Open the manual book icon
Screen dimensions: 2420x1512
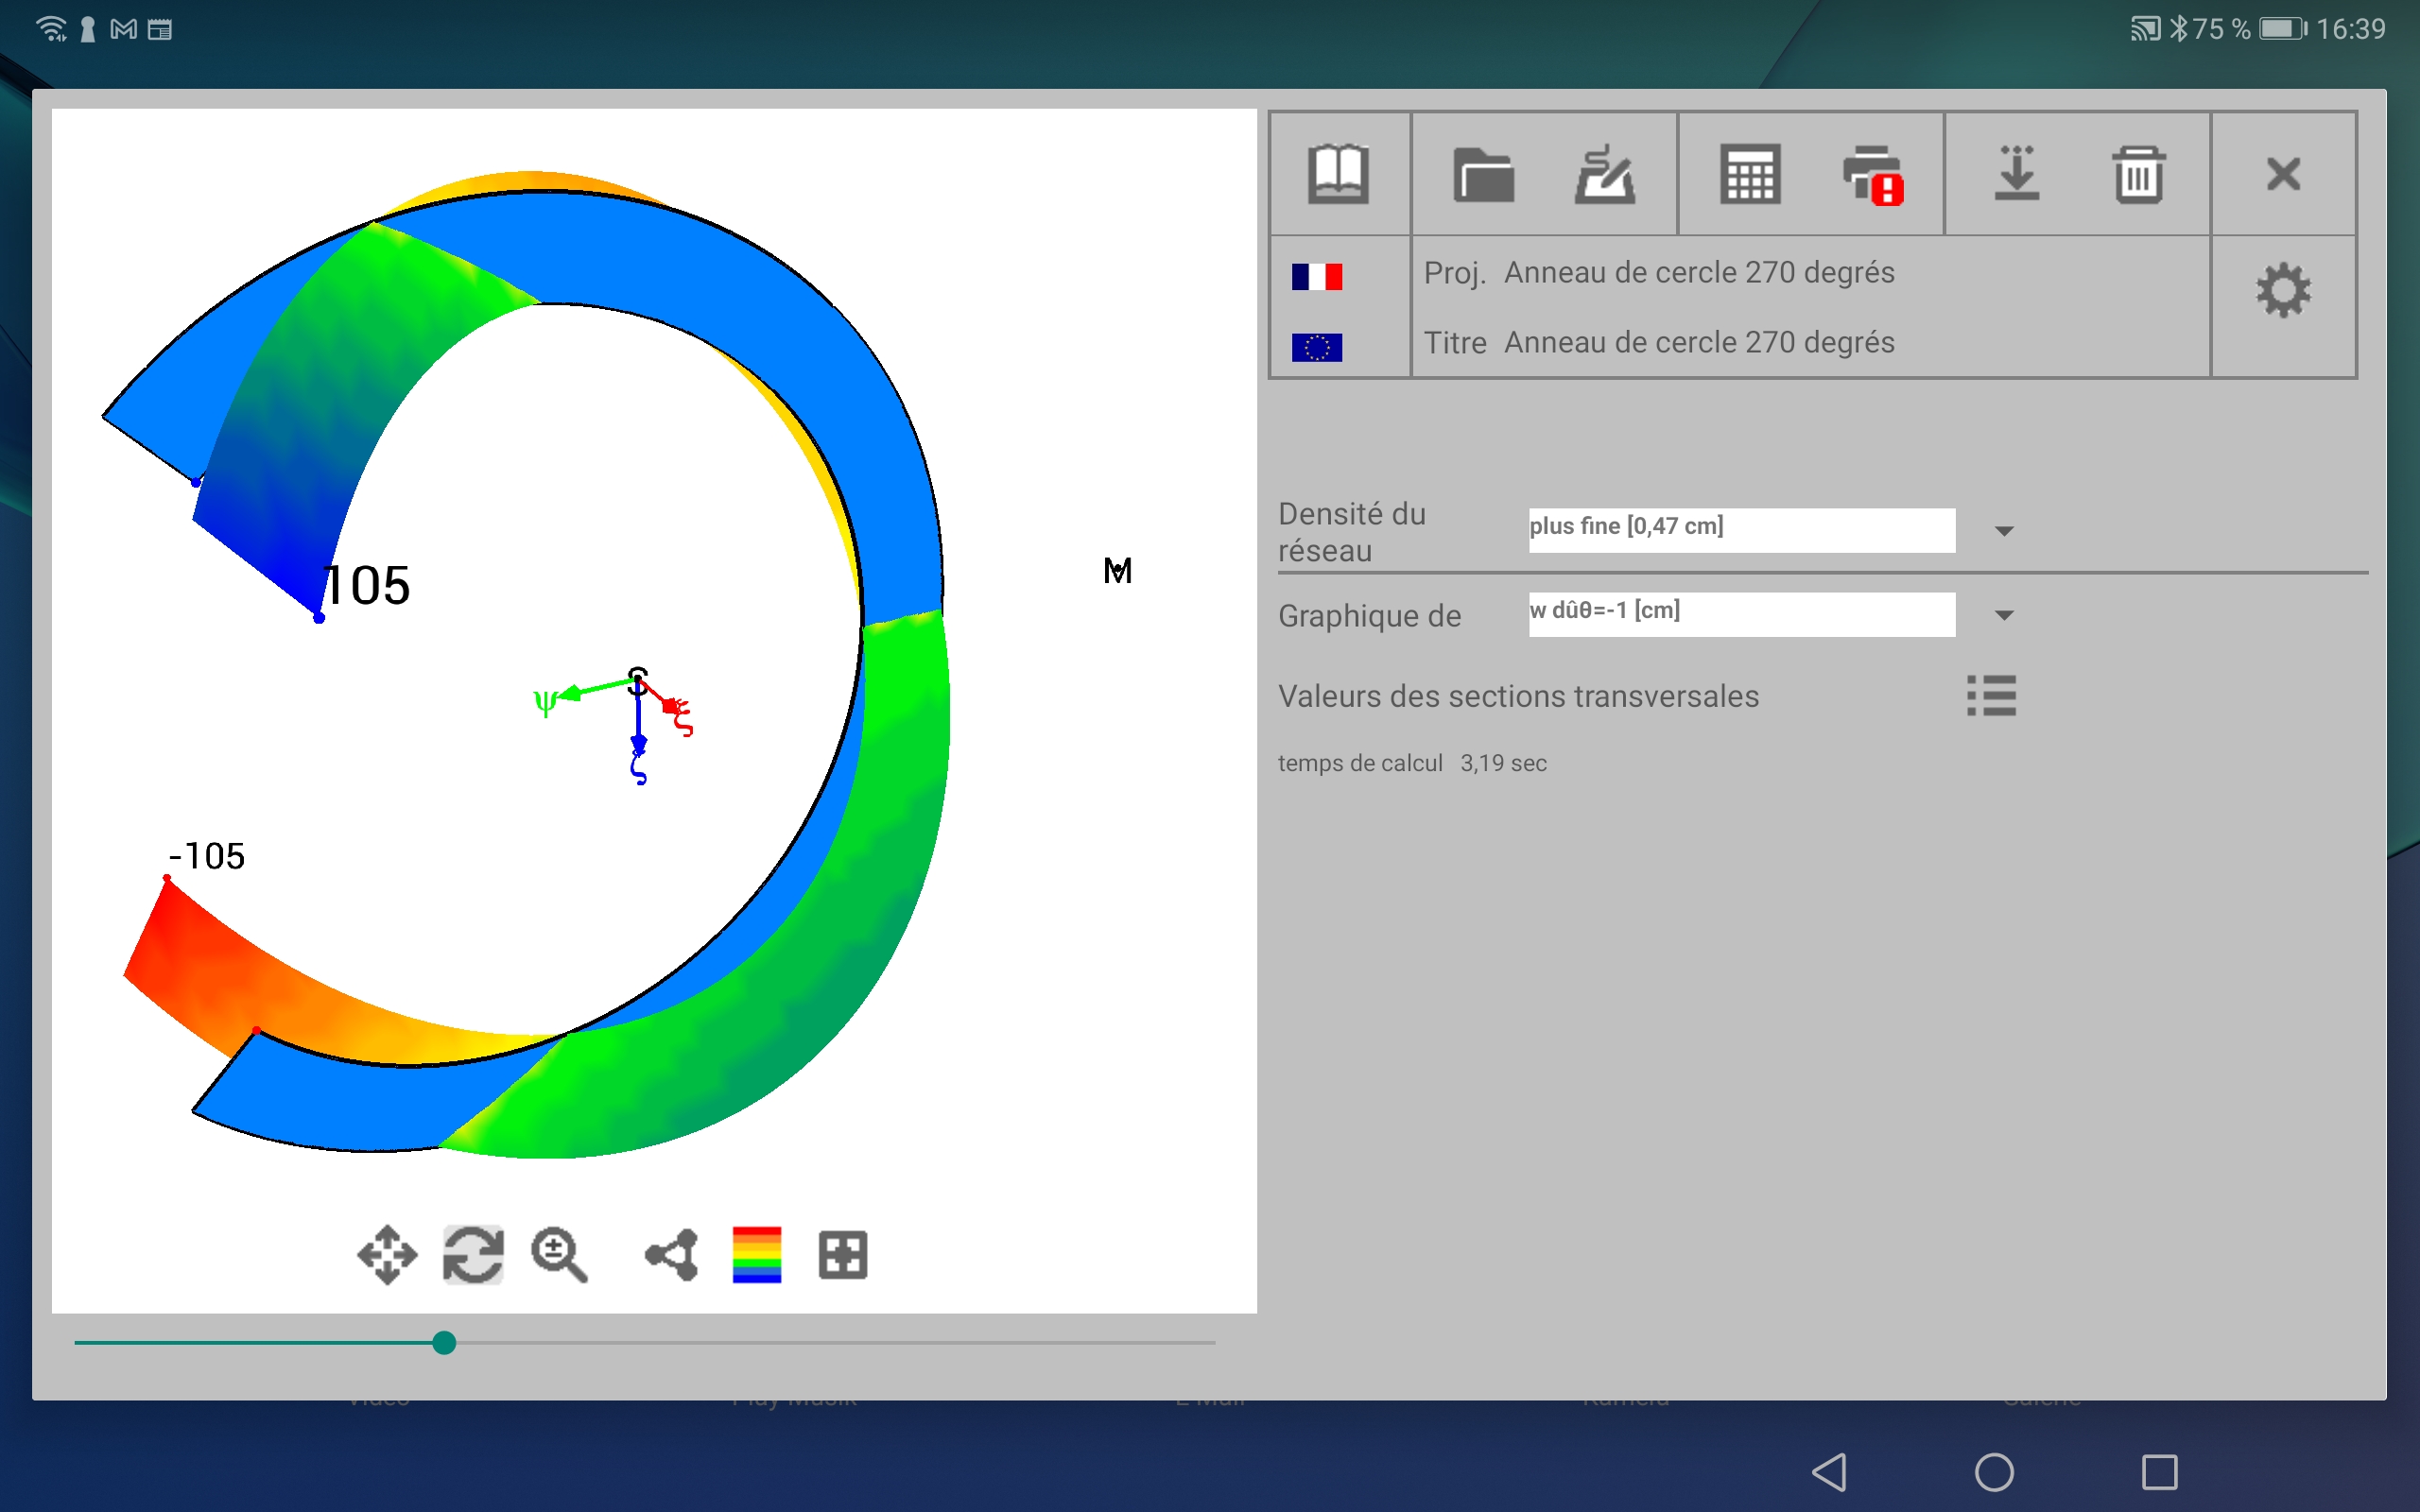tap(1338, 175)
